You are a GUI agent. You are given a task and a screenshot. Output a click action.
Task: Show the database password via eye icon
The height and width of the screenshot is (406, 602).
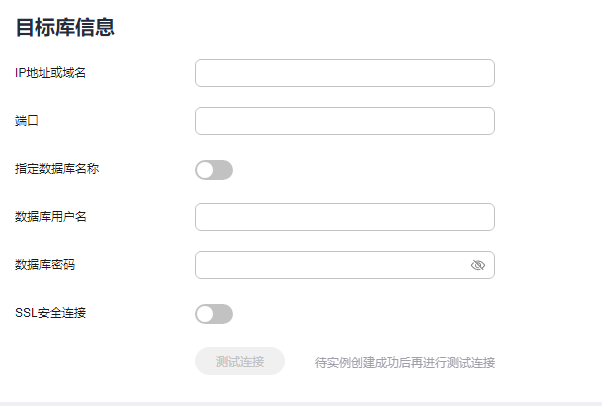(478, 265)
